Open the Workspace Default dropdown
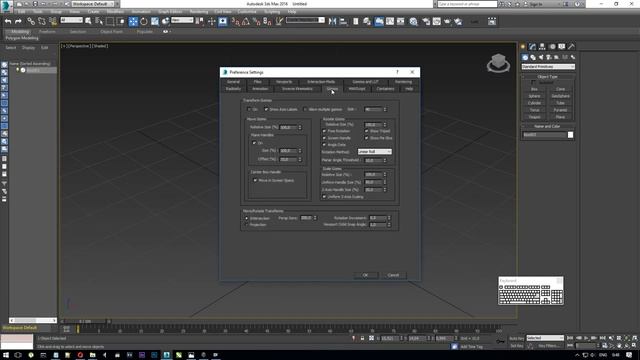The width and height of the screenshot is (640, 360). [x=92, y=4]
